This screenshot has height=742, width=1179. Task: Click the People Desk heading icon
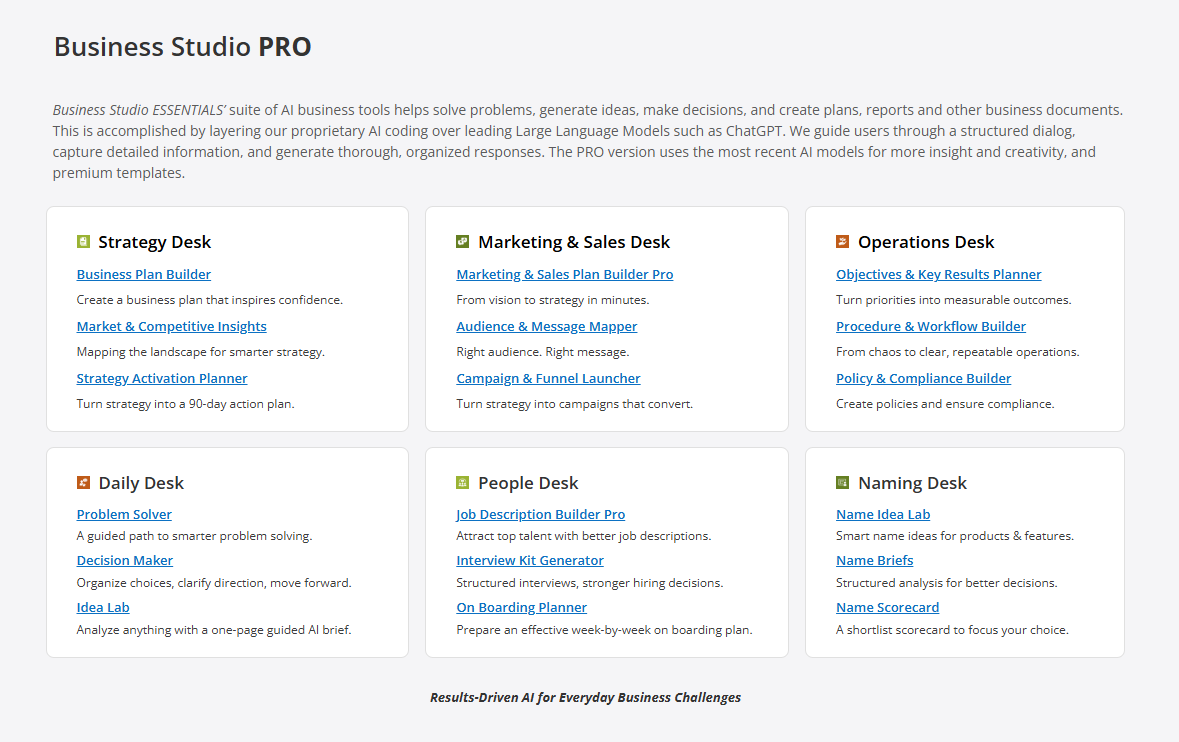463,482
